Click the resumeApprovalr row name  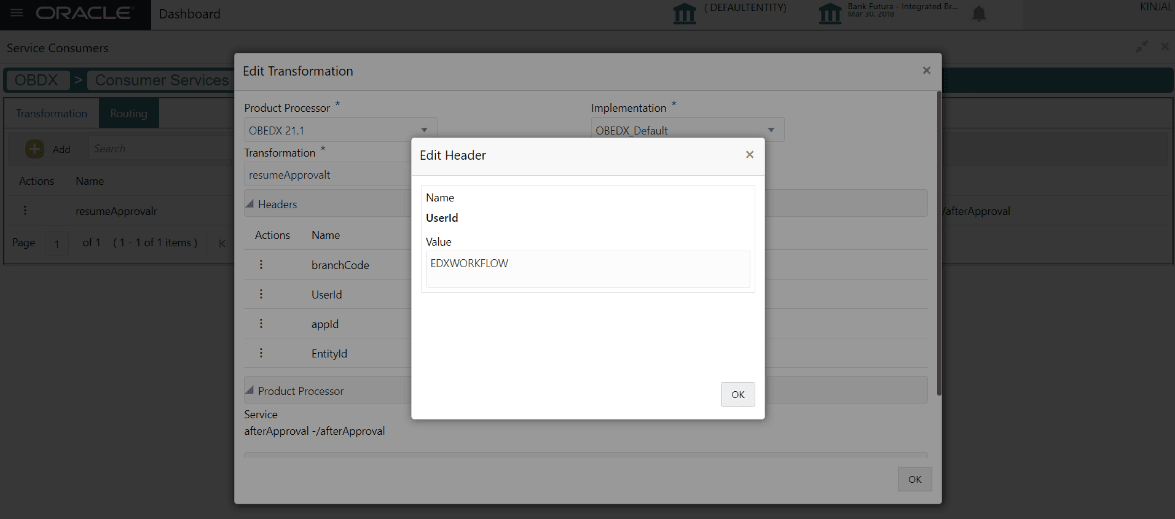pos(116,211)
